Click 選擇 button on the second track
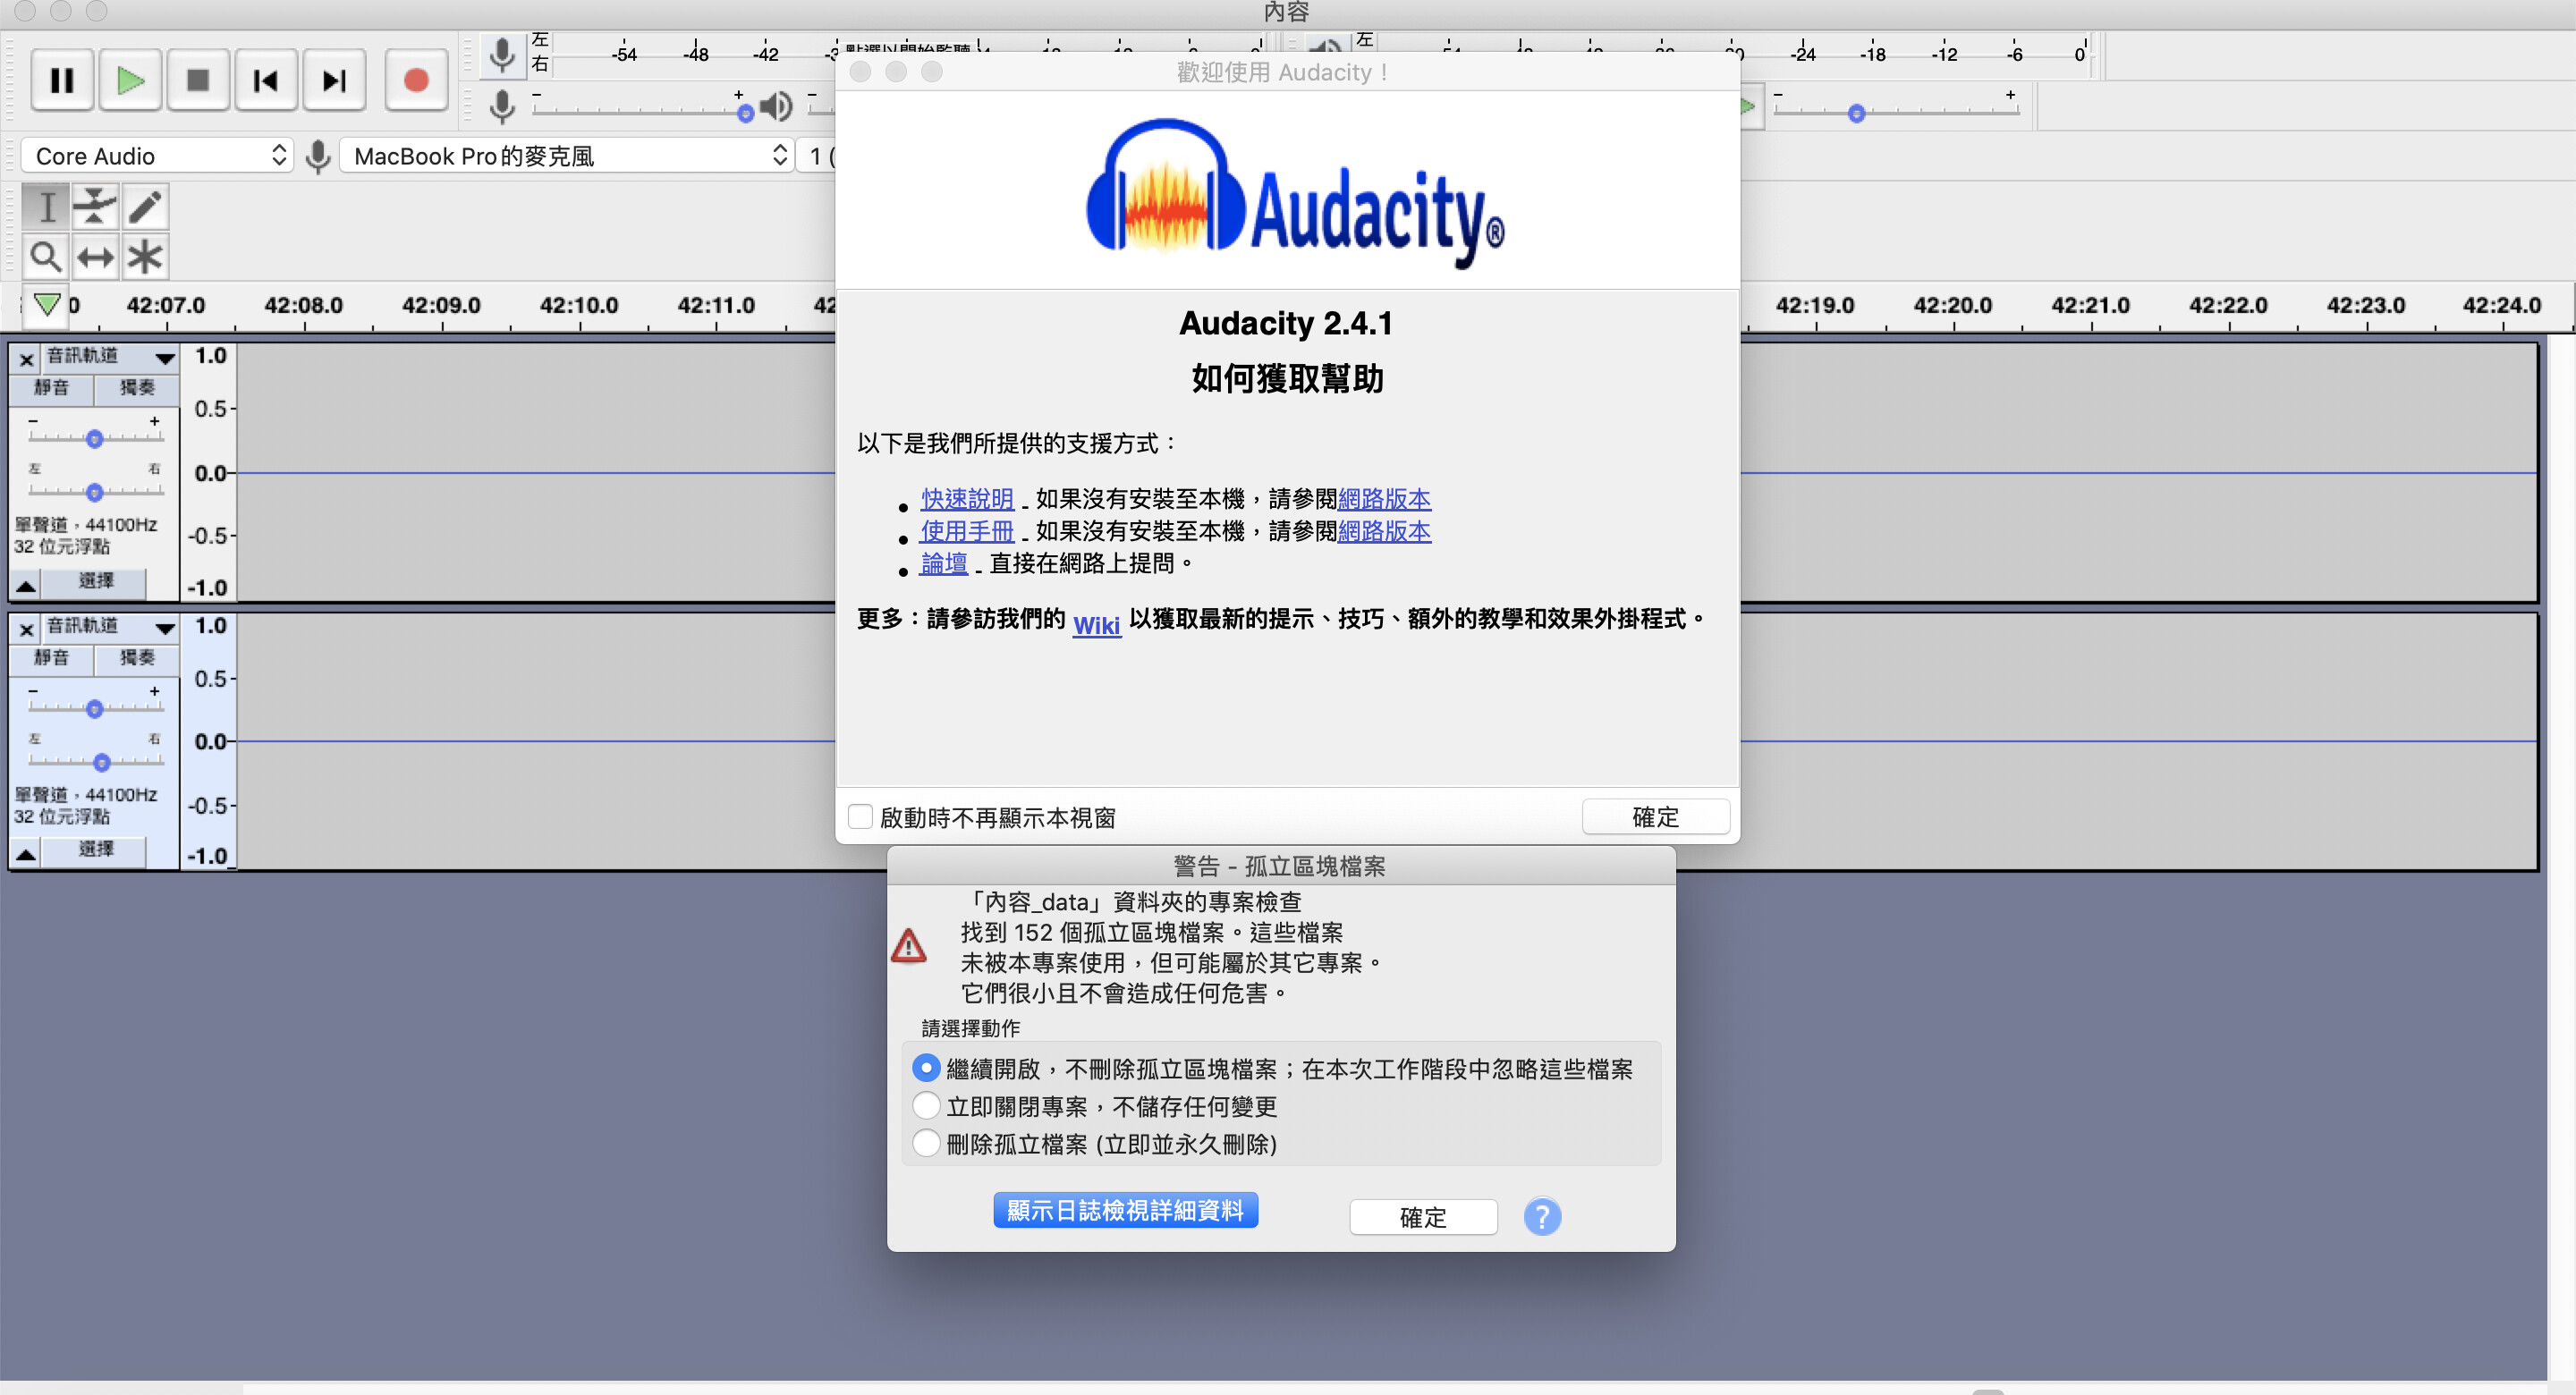2576x1395 pixels. point(96,850)
